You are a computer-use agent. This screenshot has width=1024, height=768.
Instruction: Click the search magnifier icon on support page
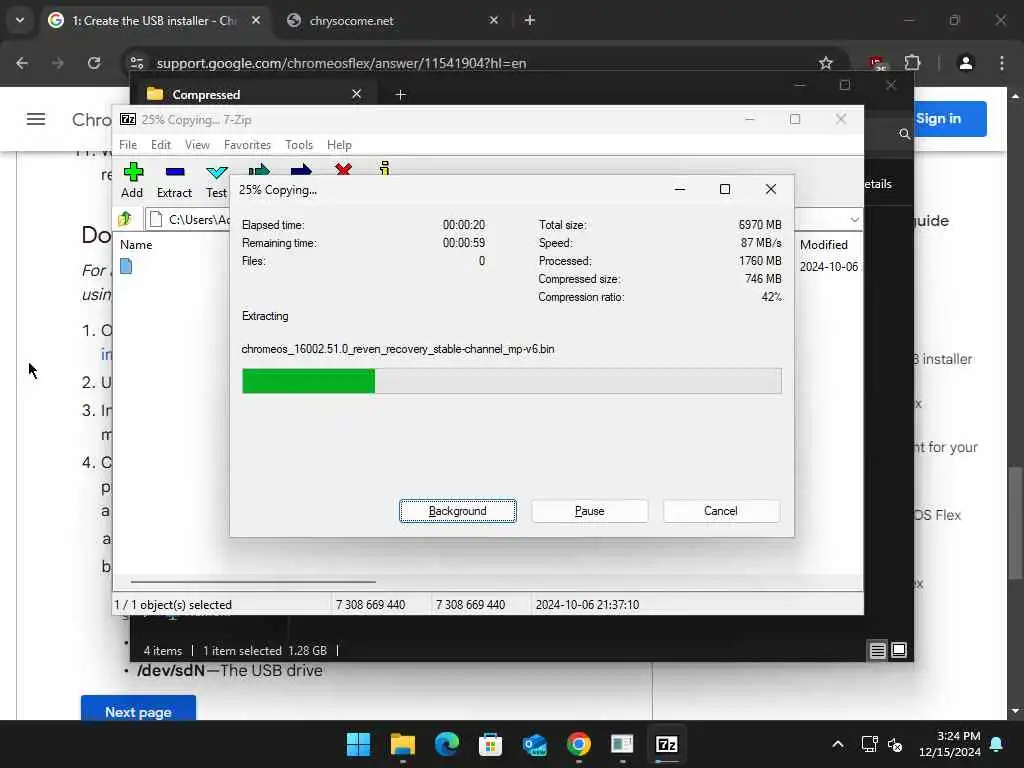(x=904, y=134)
